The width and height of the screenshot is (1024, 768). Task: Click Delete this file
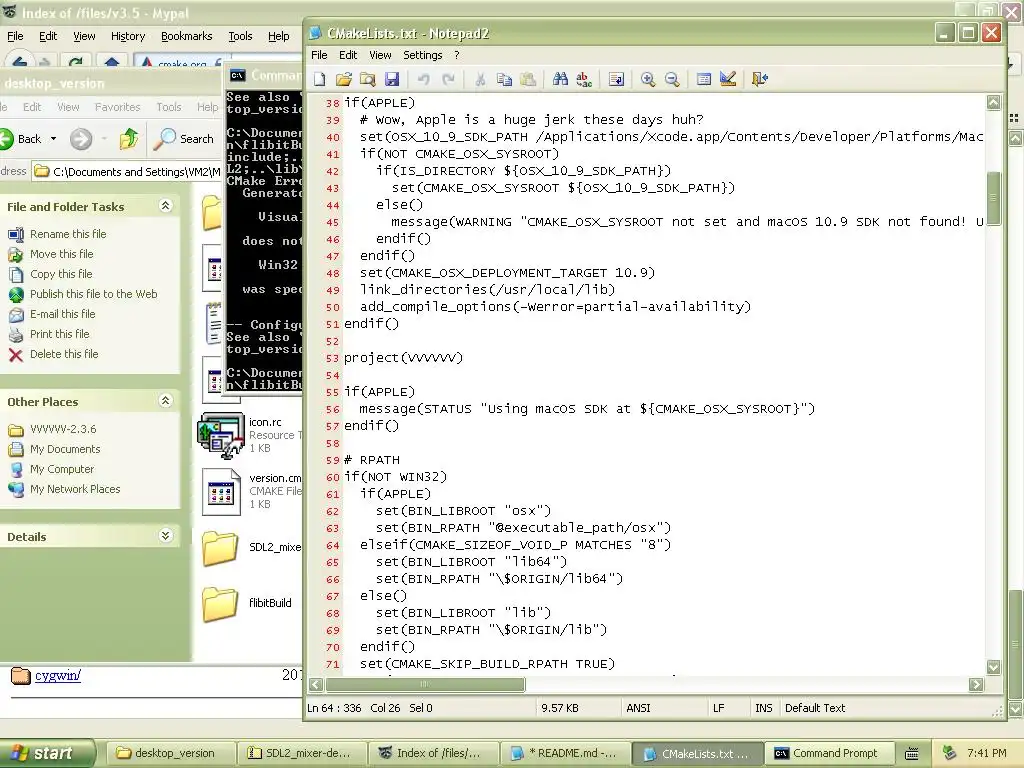(x=64, y=354)
